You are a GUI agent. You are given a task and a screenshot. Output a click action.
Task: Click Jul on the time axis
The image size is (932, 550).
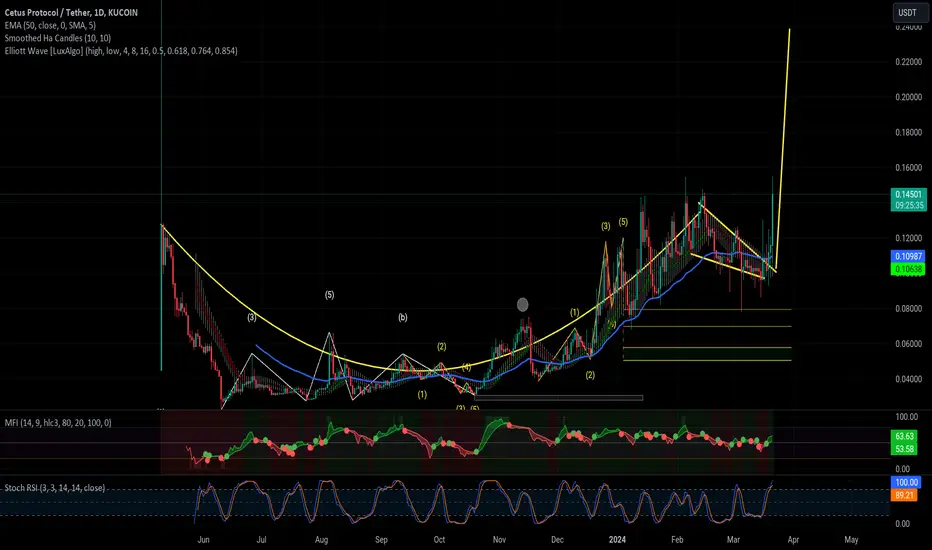coord(261,540)
